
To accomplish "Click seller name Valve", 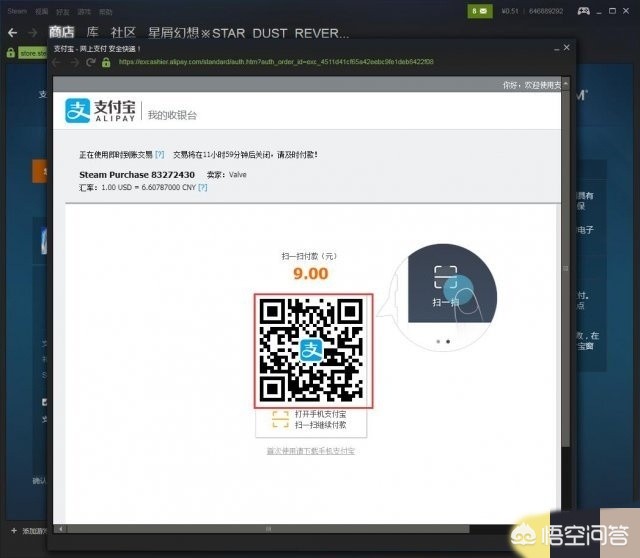I will coord(238,175).
